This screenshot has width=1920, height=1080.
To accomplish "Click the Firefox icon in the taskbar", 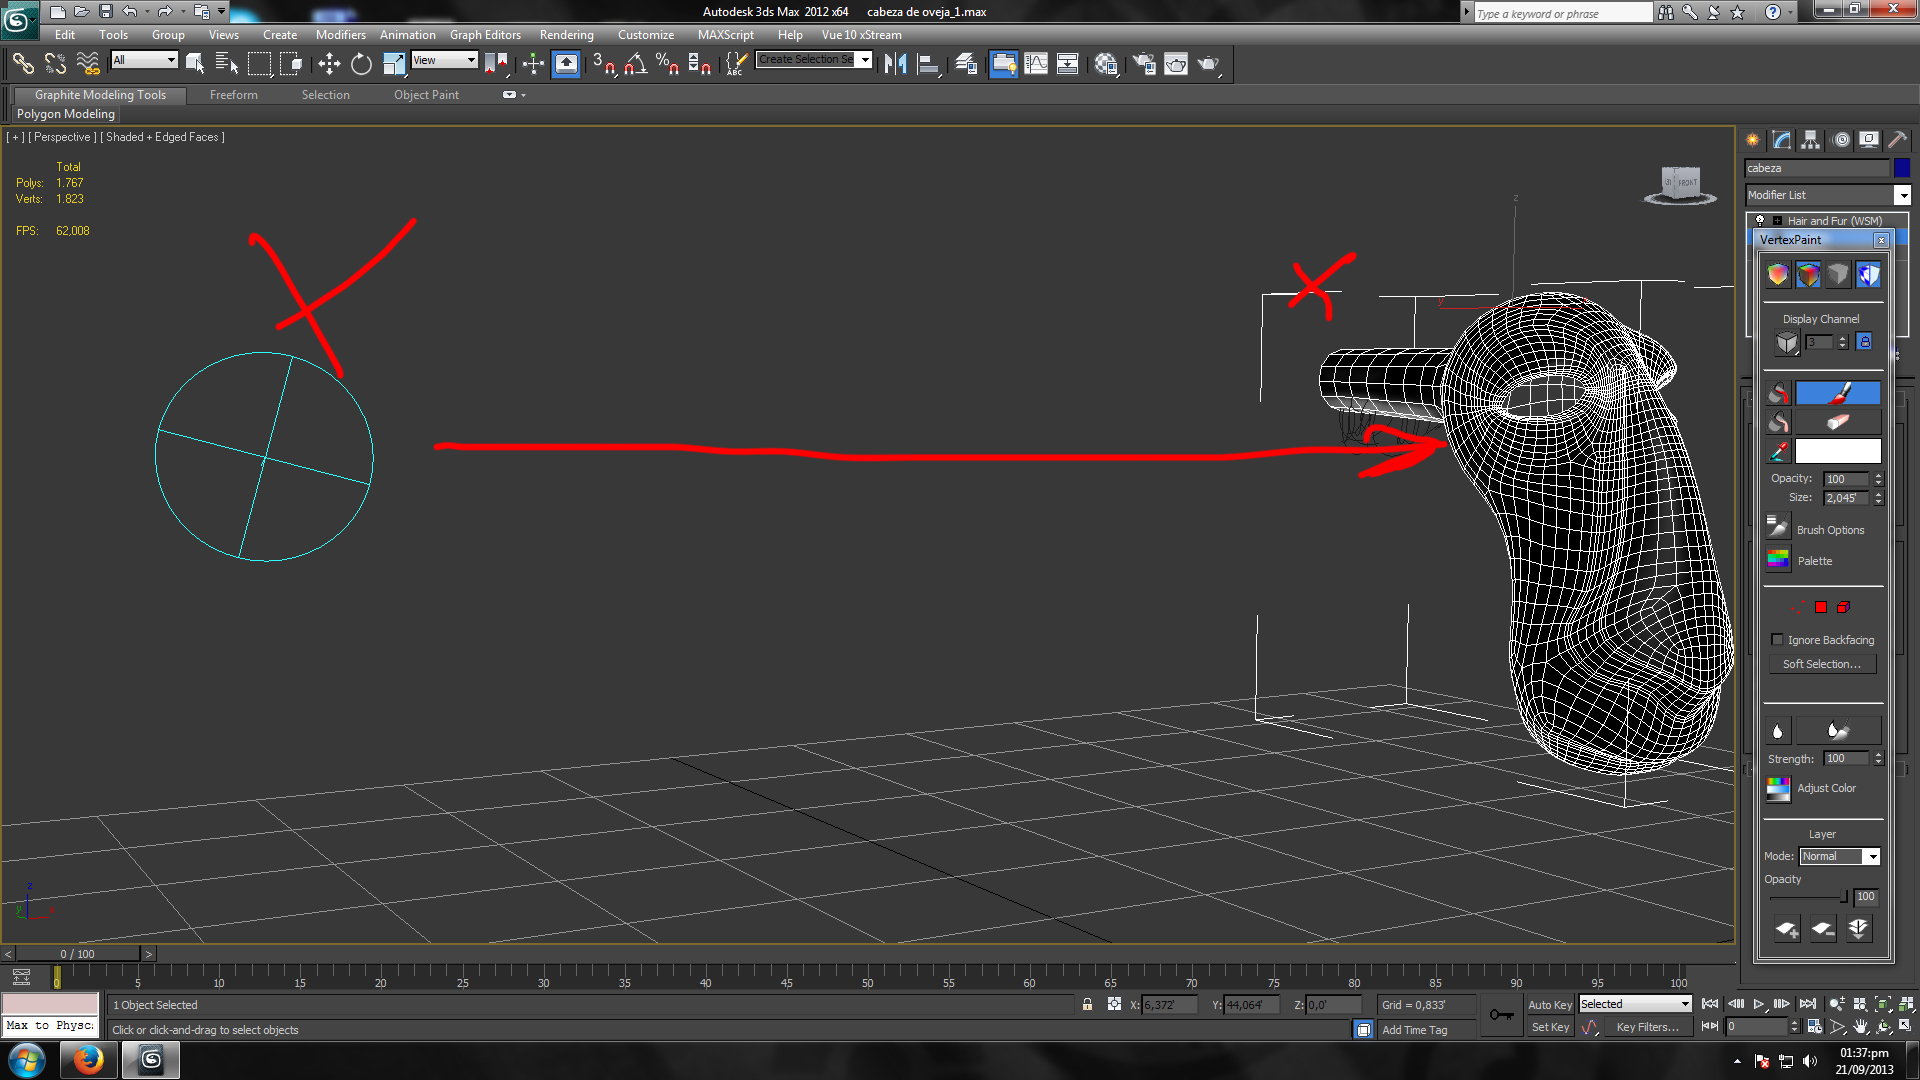I will click(88, 1059).
